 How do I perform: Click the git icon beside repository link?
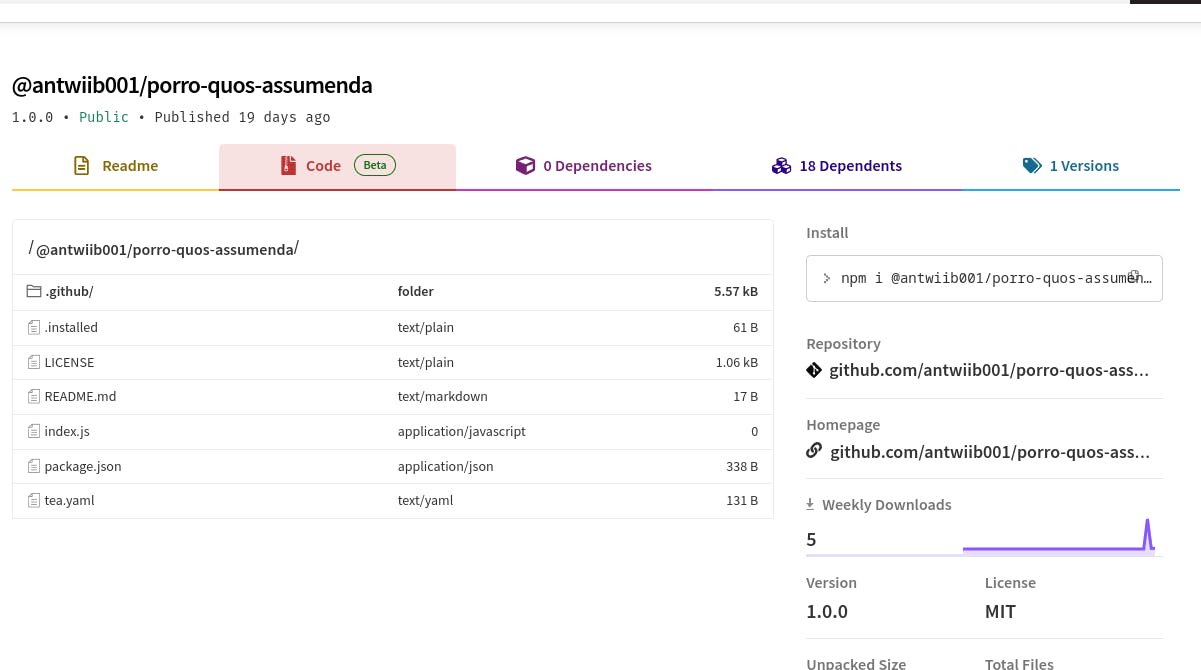click(814, 371)
